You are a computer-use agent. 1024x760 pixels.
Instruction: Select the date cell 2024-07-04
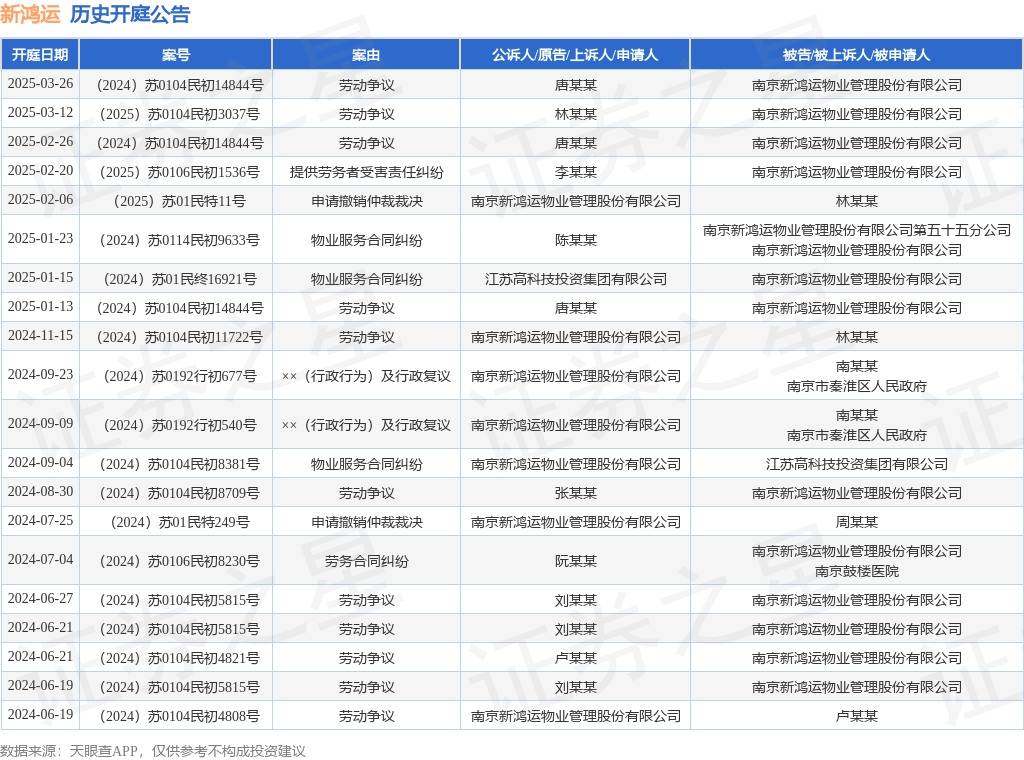pyautogui.click(x=40, y=560)
